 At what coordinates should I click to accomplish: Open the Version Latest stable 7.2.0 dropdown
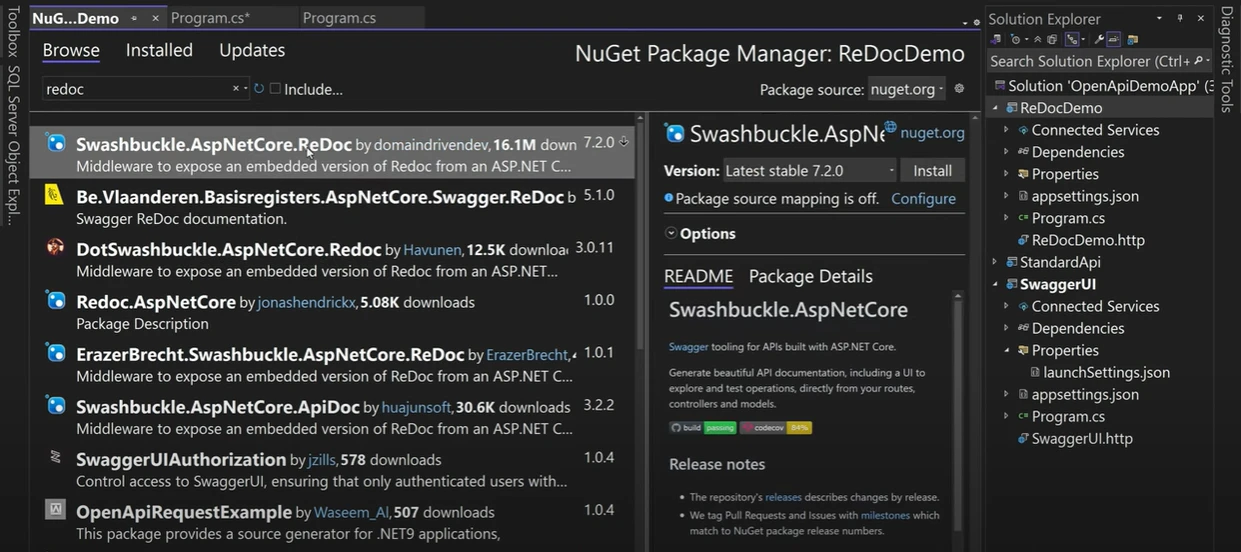[809, 170]
